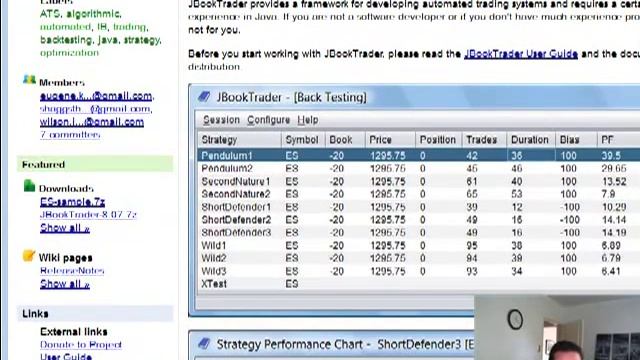Screen dimensions: 640x360
Task: Open the JBookTrader User Guide link
Action: point(521,54)
